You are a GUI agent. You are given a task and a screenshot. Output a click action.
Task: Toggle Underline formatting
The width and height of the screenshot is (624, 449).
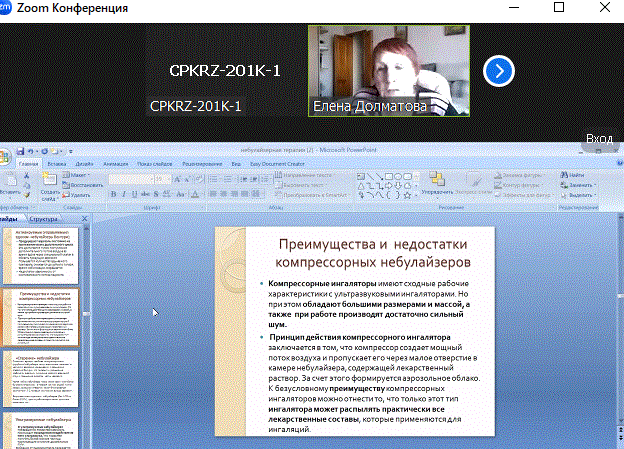[x=135, y=194]
